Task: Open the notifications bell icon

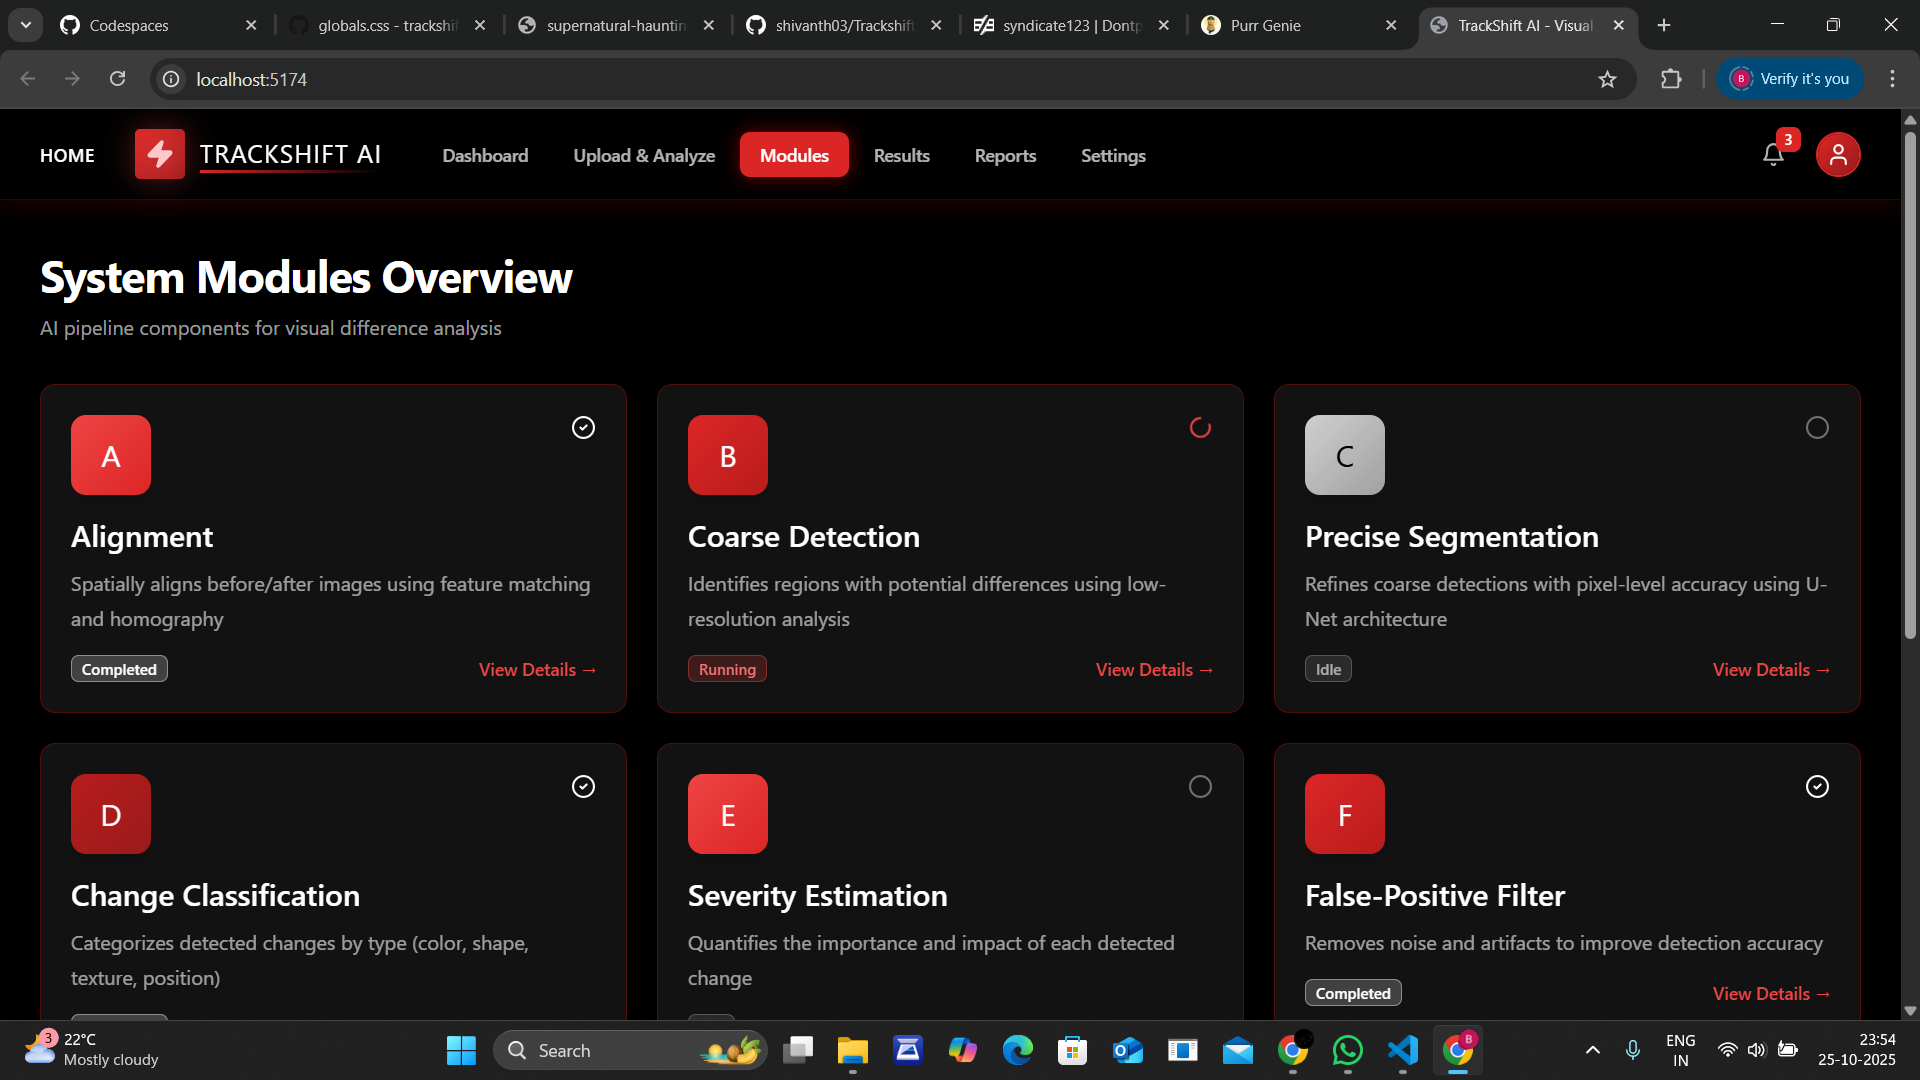Action: click(x=1773, y=155)
